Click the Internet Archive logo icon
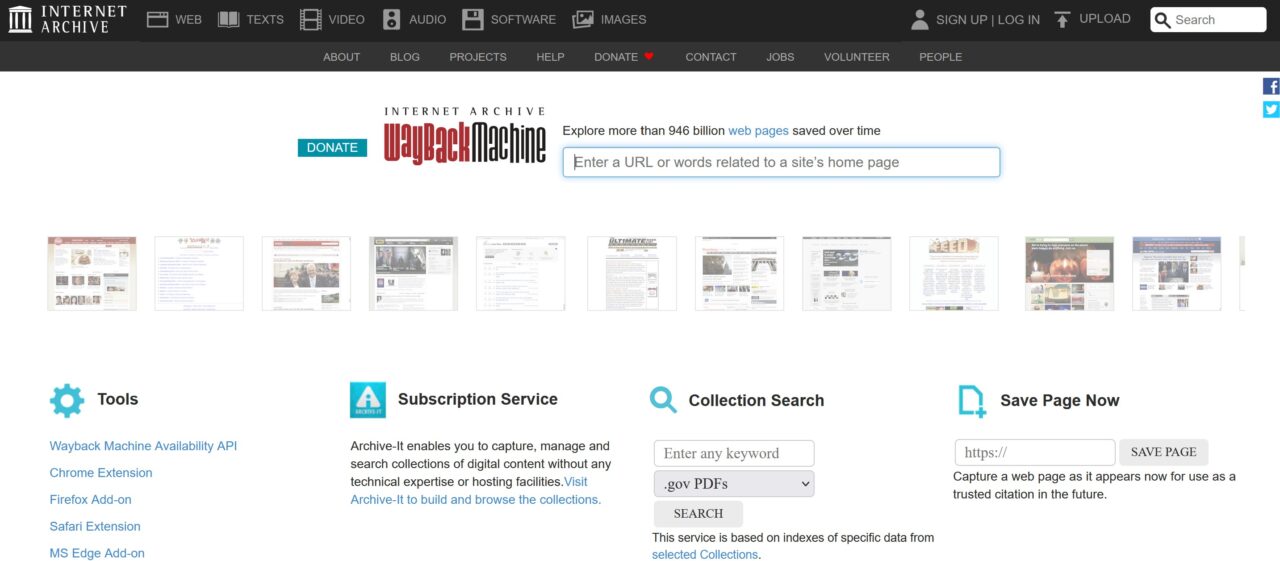 point(20,19)
